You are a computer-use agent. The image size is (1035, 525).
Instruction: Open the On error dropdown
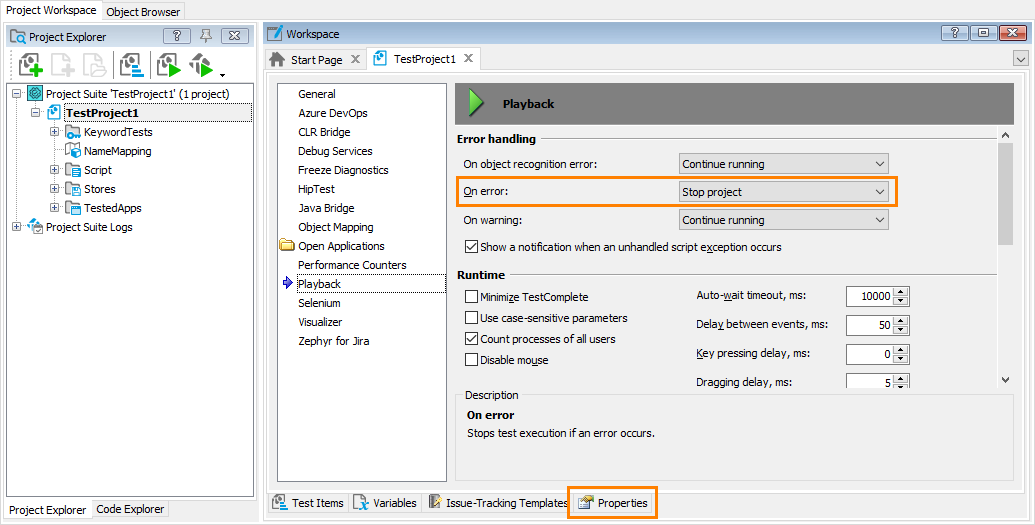pos(784,192)
